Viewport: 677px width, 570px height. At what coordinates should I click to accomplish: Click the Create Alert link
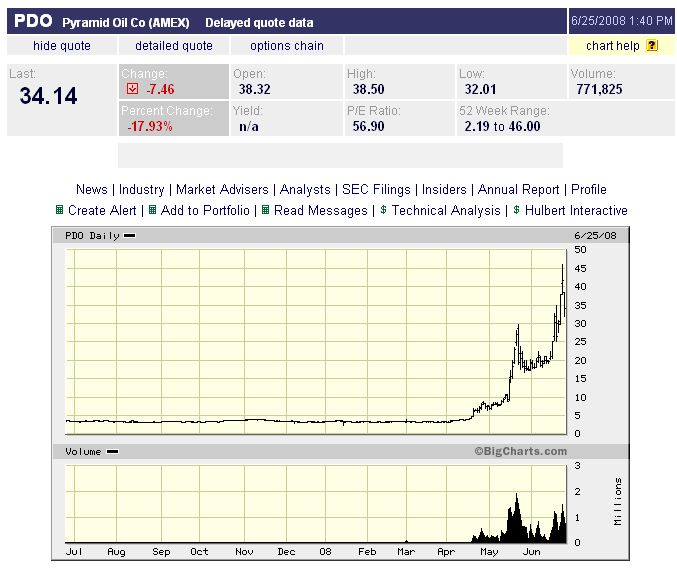102,210
